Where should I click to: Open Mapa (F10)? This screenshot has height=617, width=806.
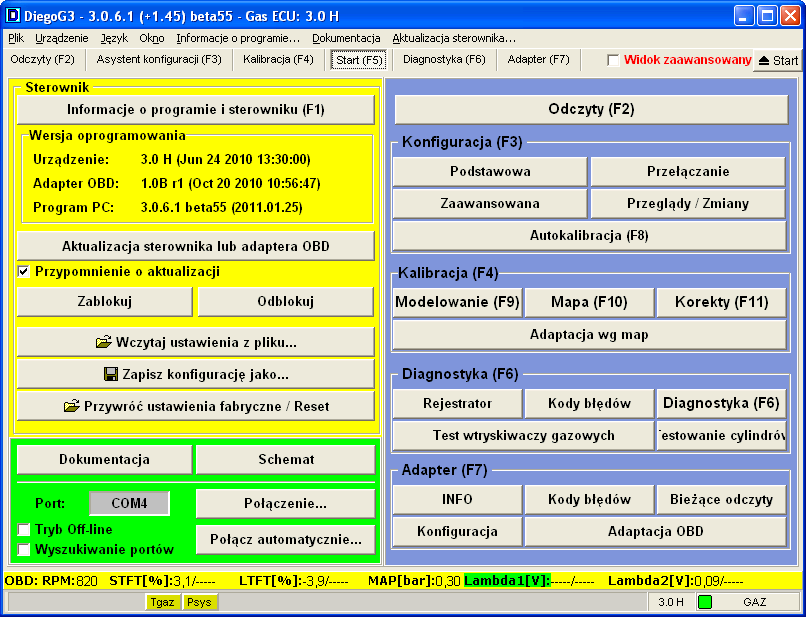(589, 302)
